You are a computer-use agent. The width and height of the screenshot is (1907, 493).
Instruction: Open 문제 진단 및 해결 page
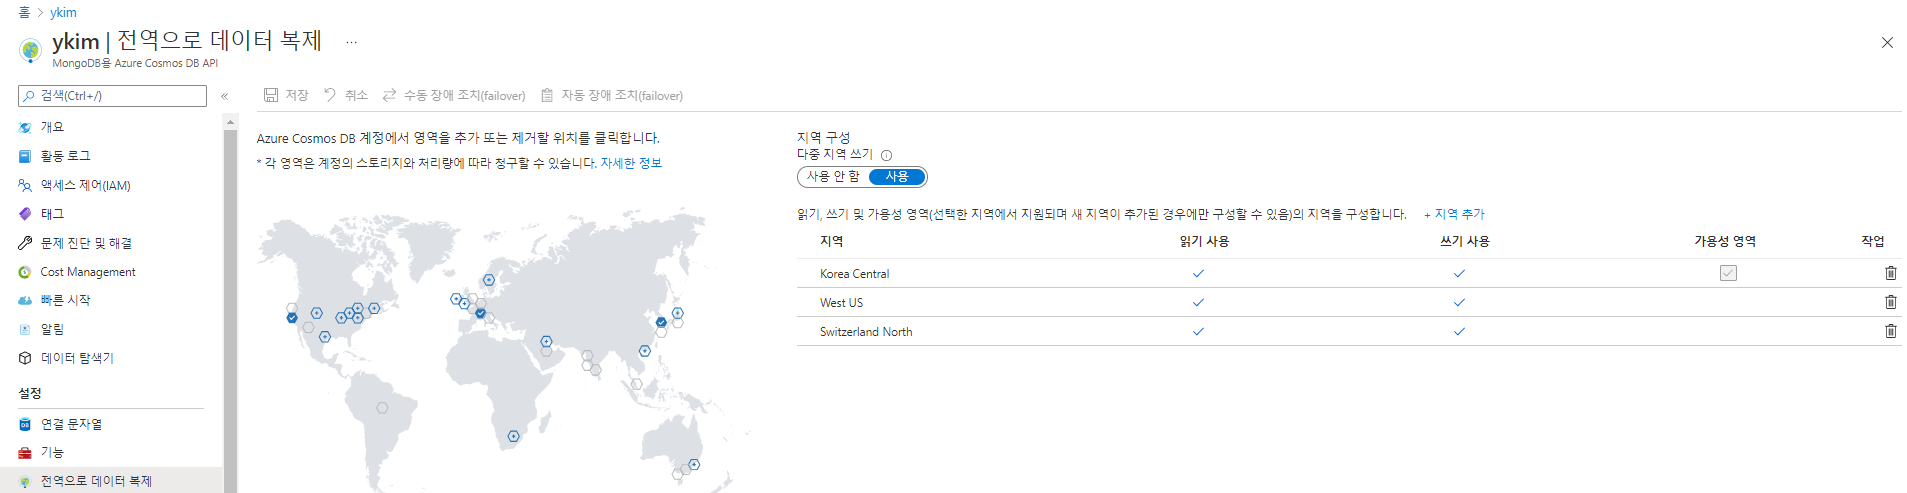pyautogui.click(x=86, y=243)
